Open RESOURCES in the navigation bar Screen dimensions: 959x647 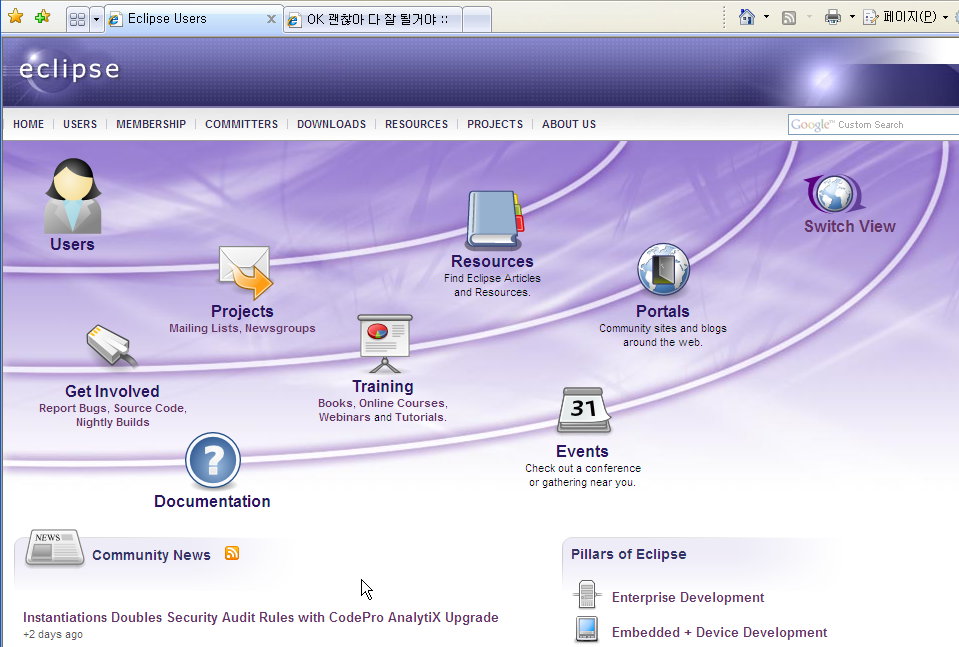tap(417, 124)
